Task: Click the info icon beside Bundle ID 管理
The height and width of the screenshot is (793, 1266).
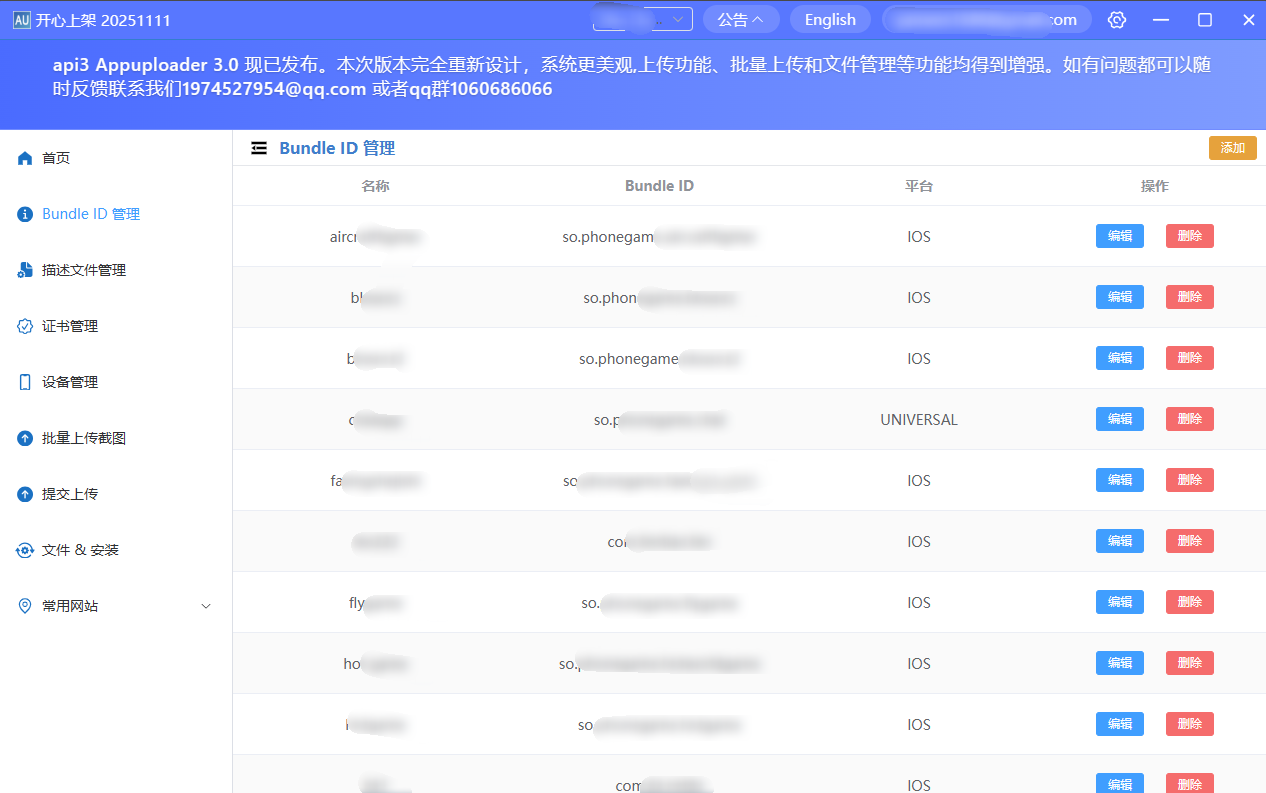Action: [25, 214]
